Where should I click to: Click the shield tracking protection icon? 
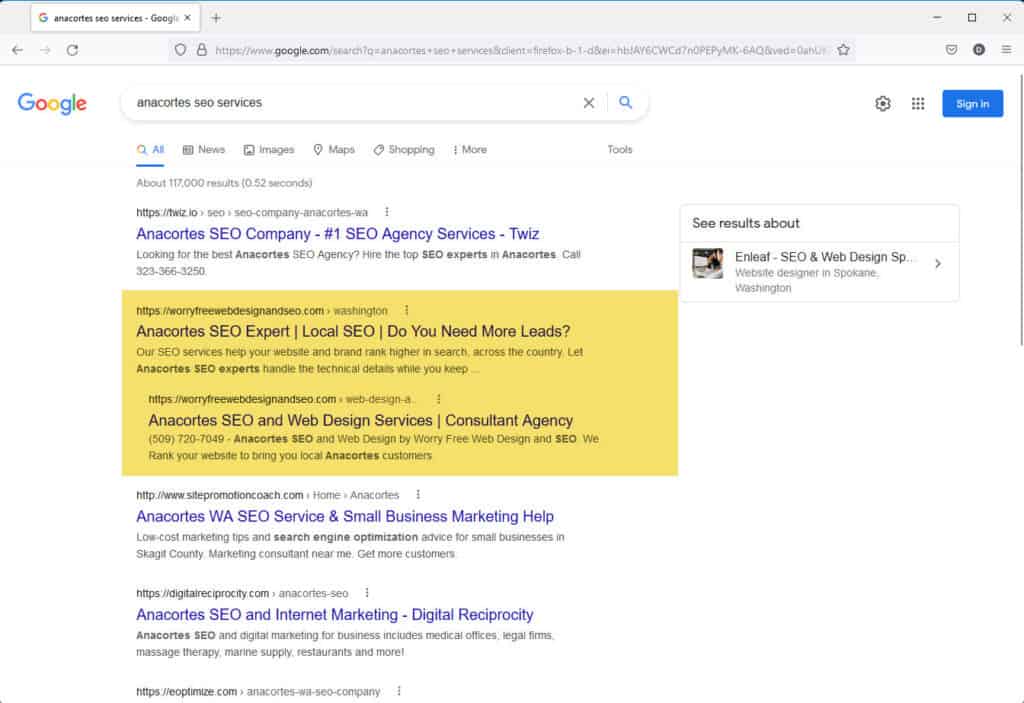coord(180,50)
